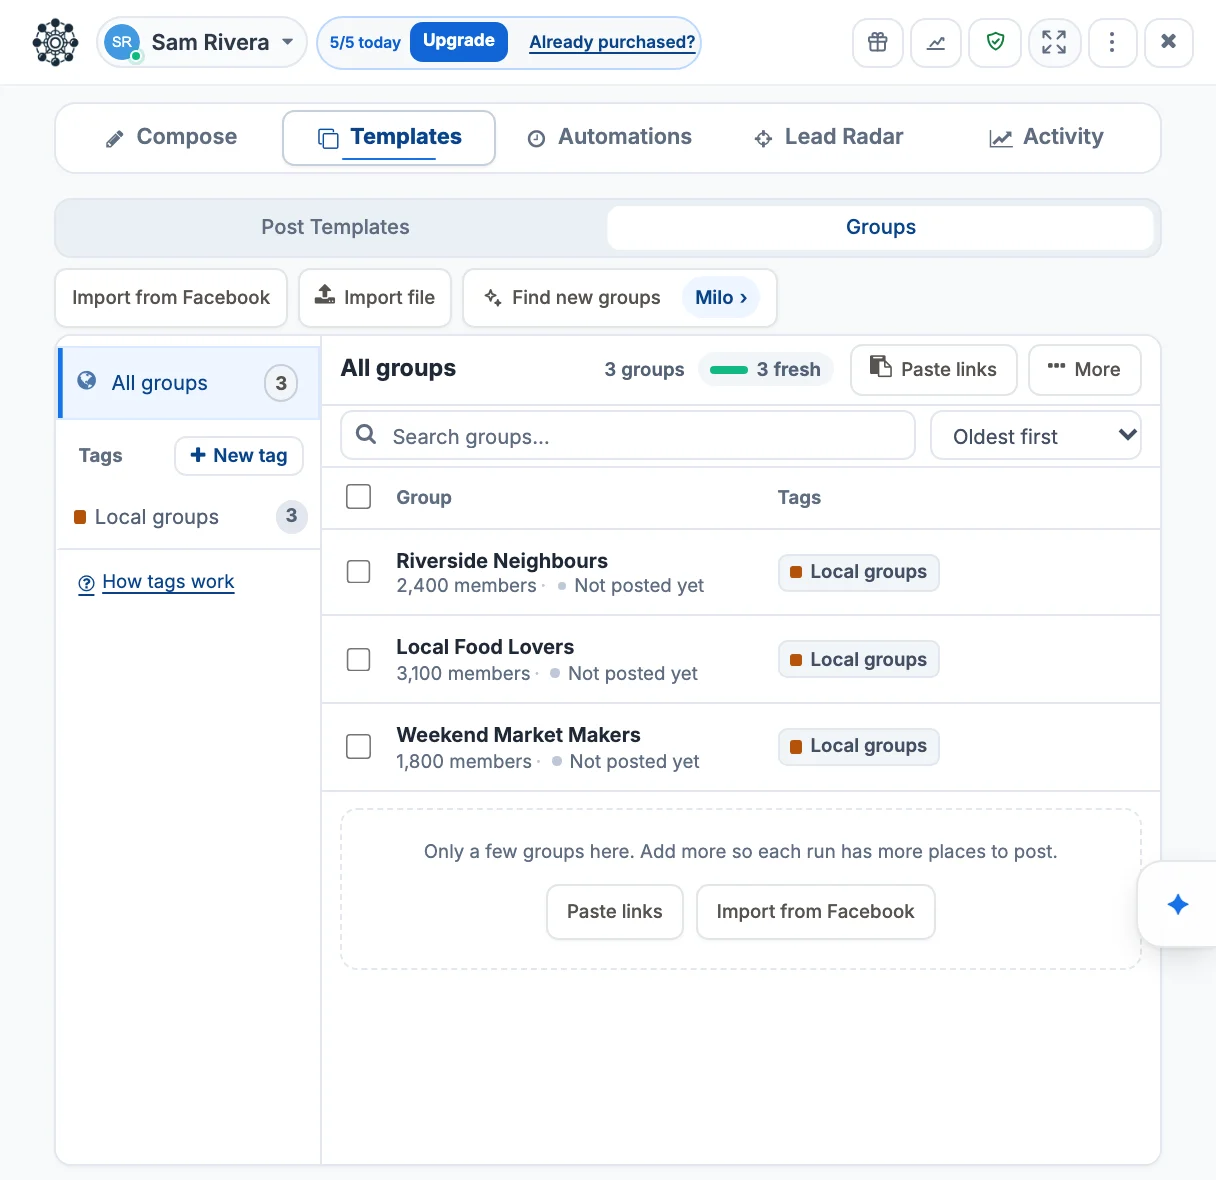
Task: Select the Templates tab
Action: click(389, 137)
